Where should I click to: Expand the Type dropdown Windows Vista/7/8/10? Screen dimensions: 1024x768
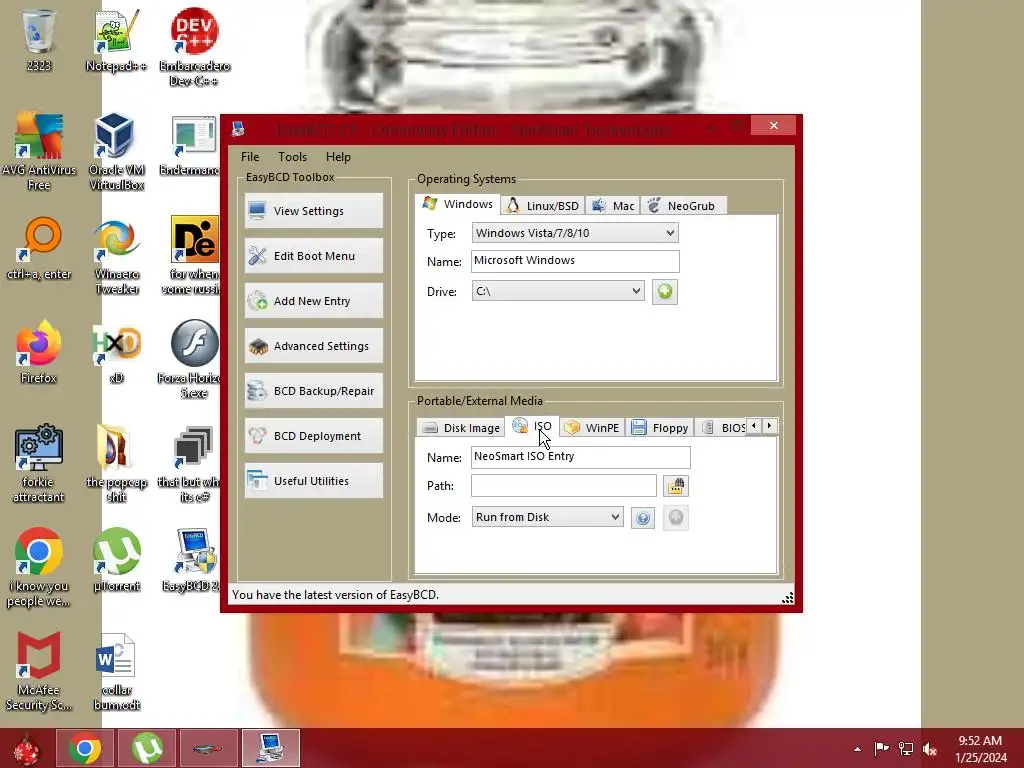pyautogui.click(x=575, y=233)
